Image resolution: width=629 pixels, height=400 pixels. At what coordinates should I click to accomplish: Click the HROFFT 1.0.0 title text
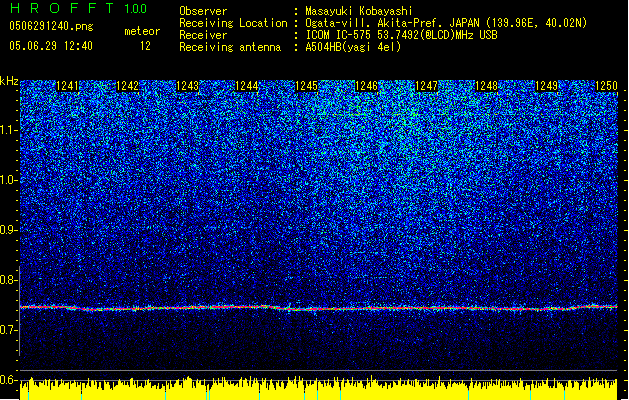pyautogui.click(x=79, y=8)
